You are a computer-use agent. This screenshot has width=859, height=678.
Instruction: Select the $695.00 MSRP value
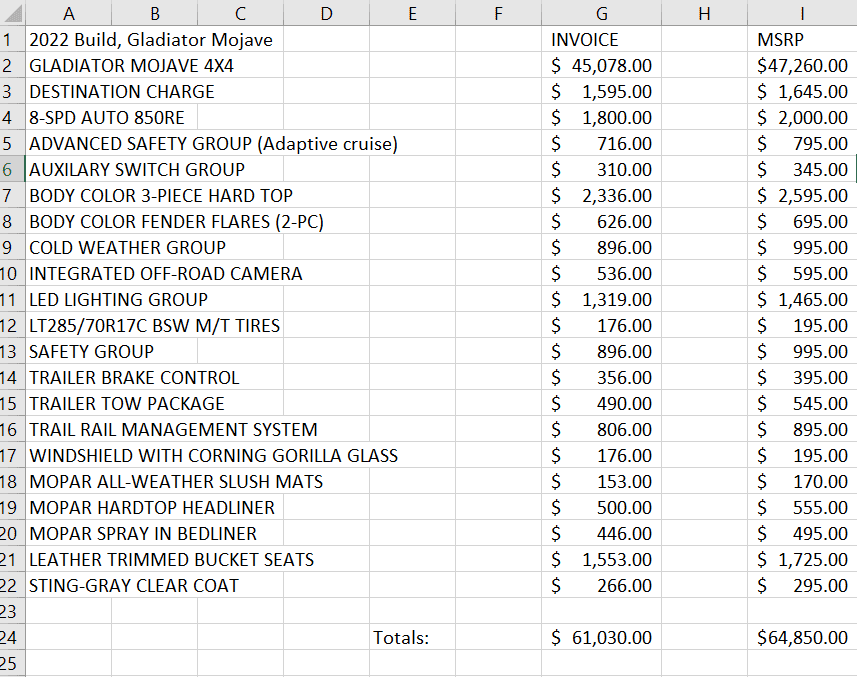coord(802,221)
